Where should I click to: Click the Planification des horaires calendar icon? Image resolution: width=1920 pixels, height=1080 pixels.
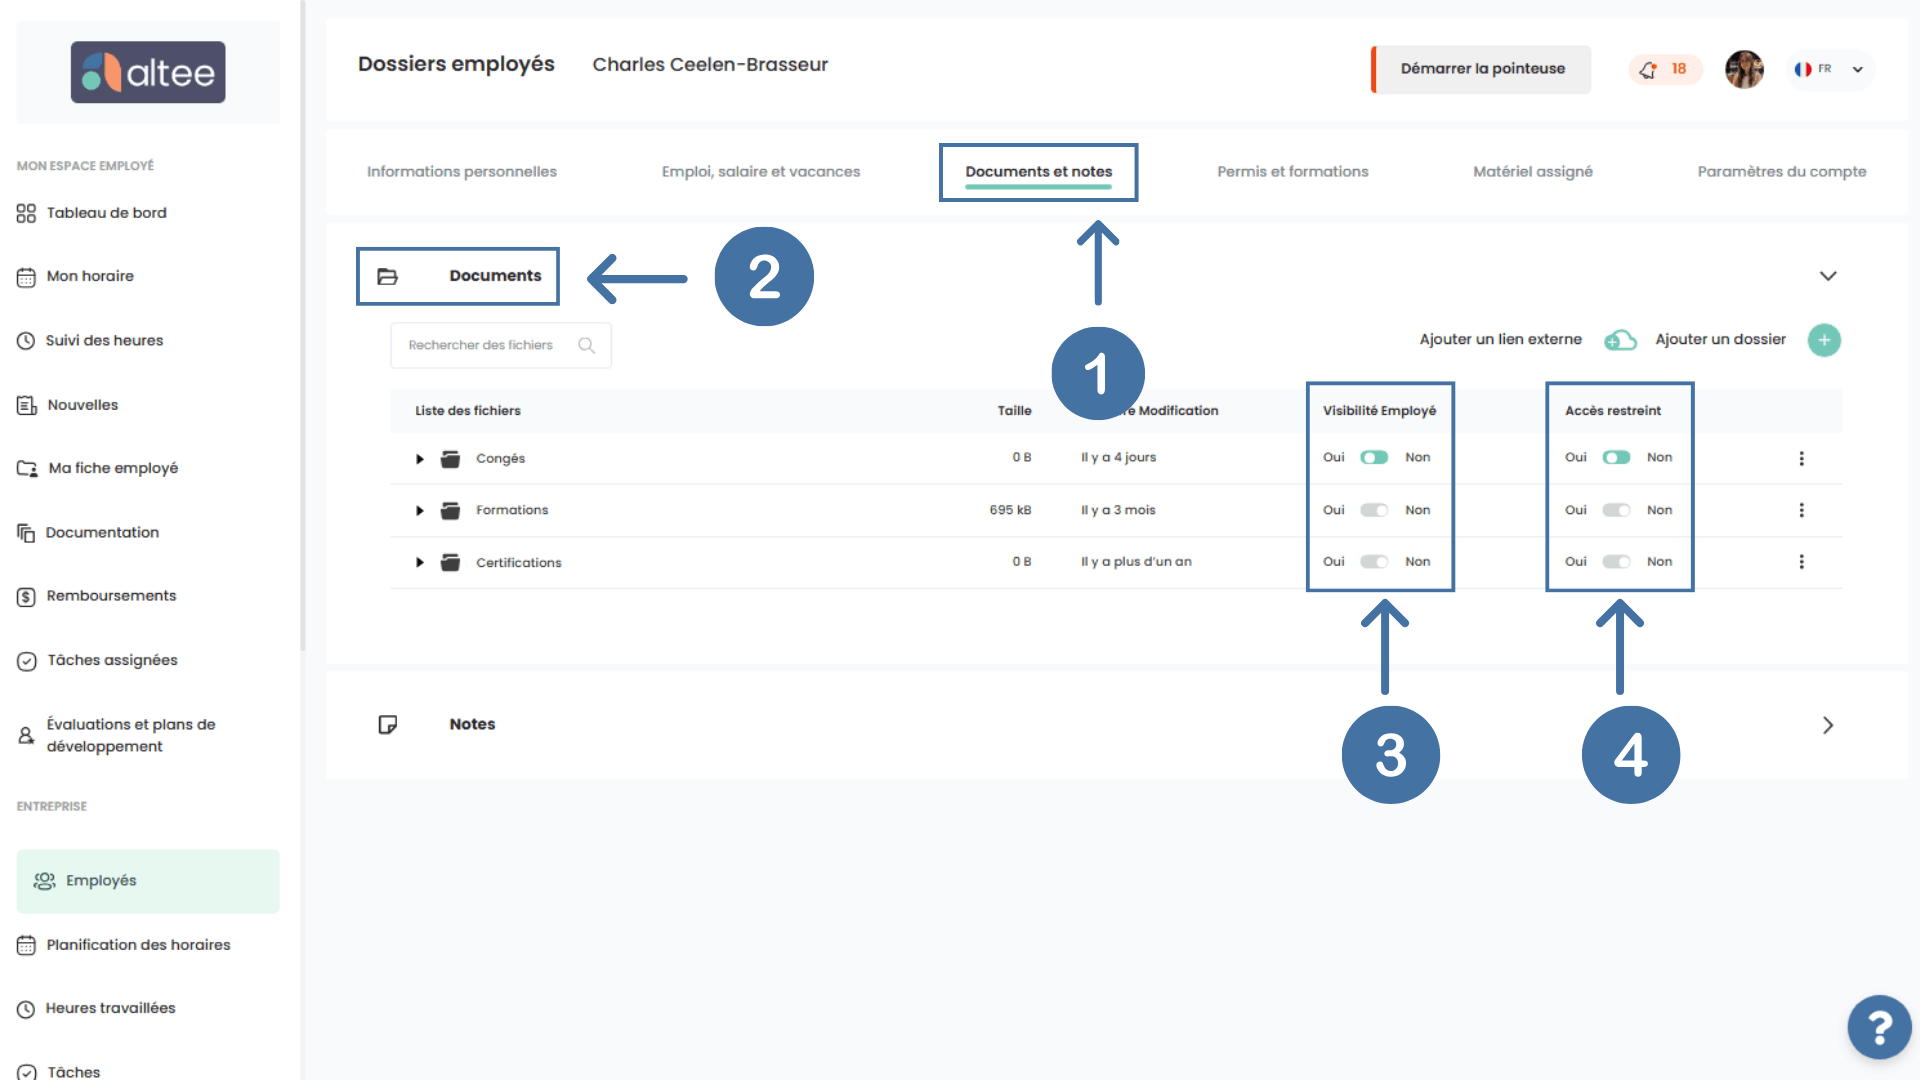[x=26, y=945]
